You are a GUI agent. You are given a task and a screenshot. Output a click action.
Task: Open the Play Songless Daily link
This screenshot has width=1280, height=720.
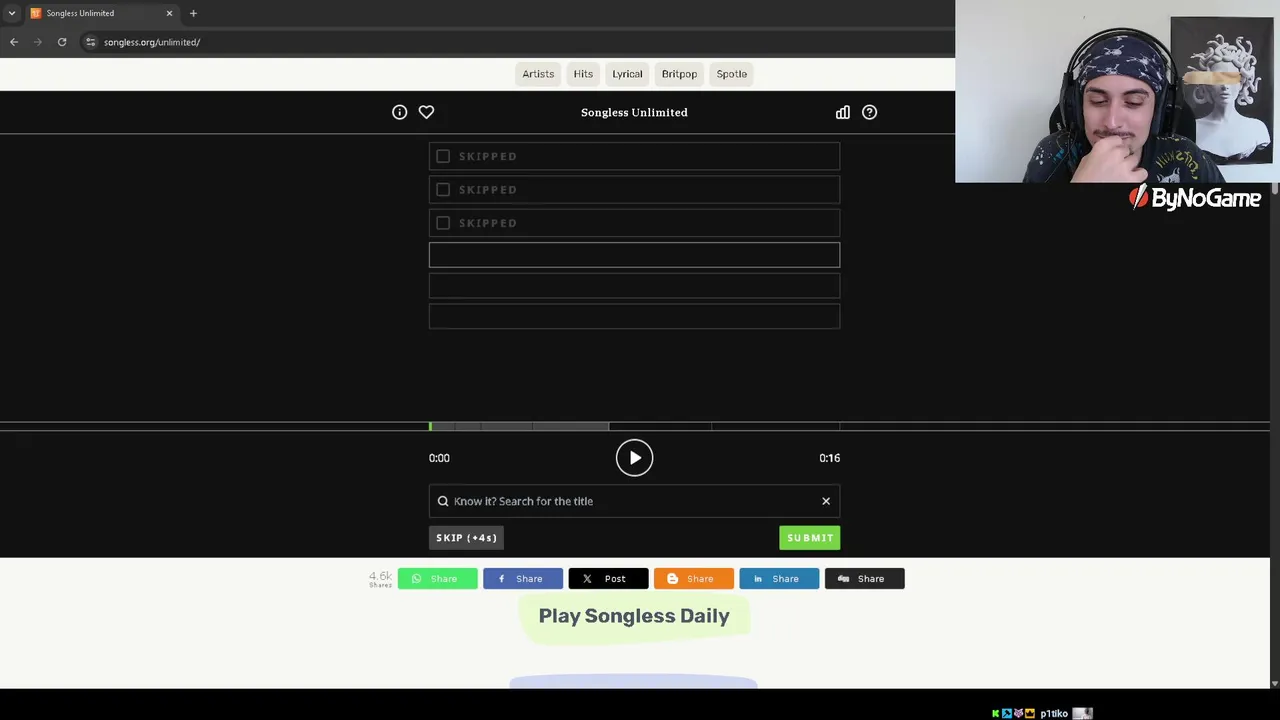634,616
